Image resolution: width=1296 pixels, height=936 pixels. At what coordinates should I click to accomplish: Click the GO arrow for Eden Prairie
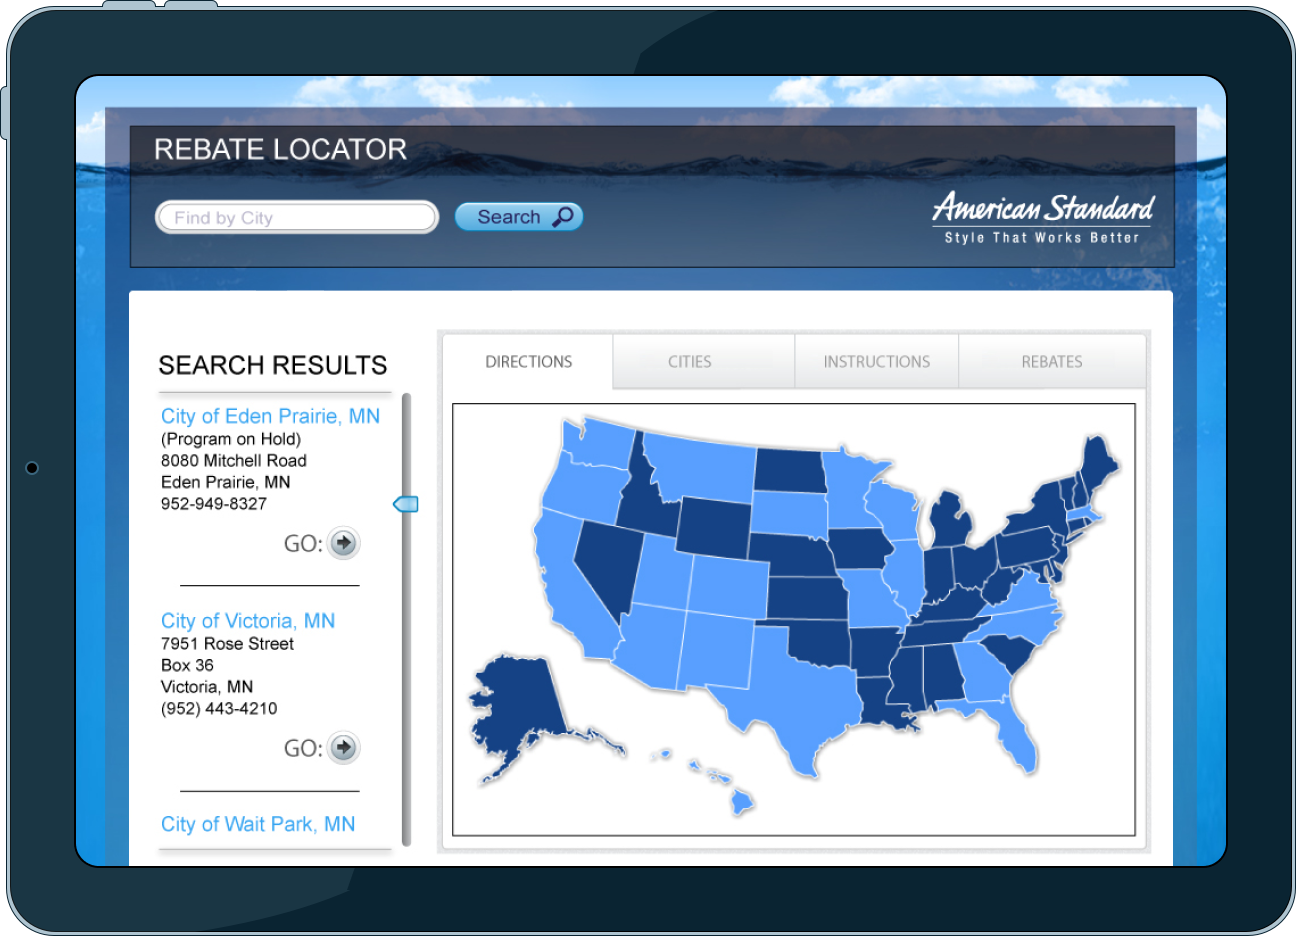click(x=343, y=543)
